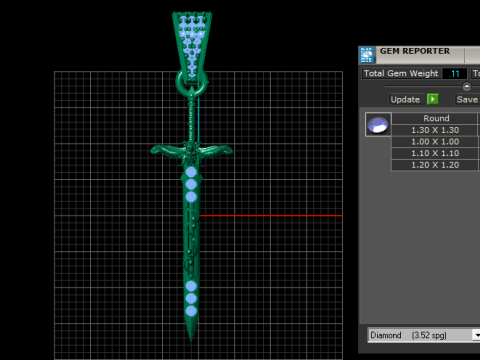Click the Save button
Viewport: 480px width, 360px height.
tap(467, 99)
